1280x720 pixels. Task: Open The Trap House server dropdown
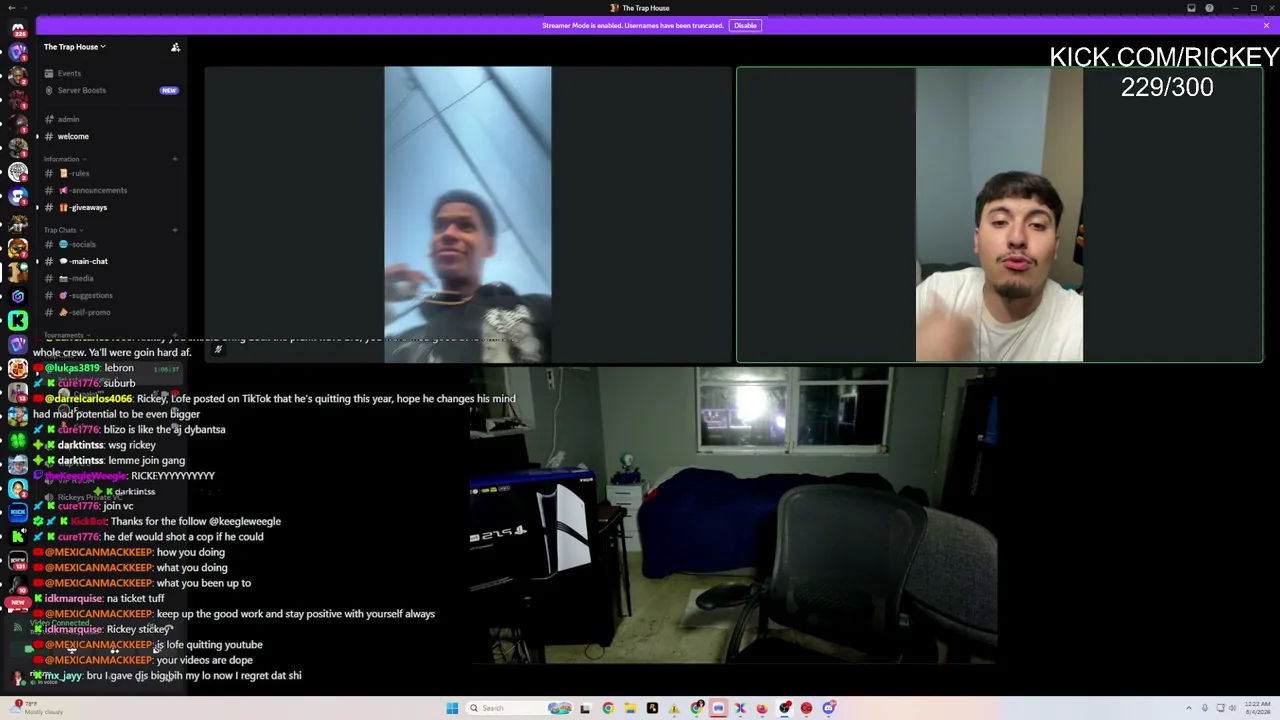[74, 47]
